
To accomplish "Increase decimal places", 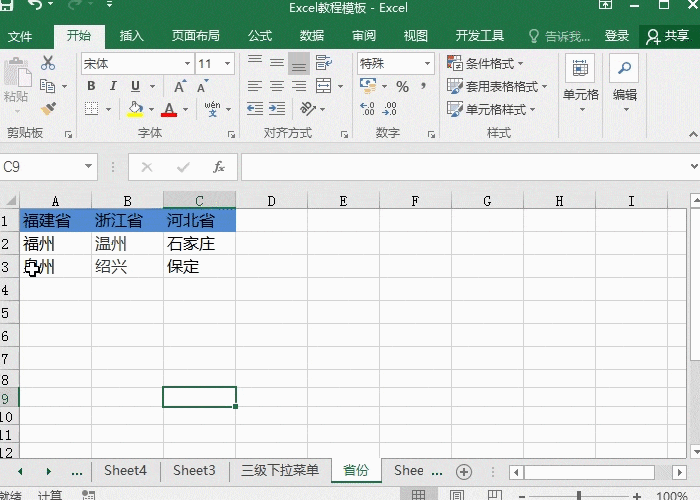I will tap(367, 108).
